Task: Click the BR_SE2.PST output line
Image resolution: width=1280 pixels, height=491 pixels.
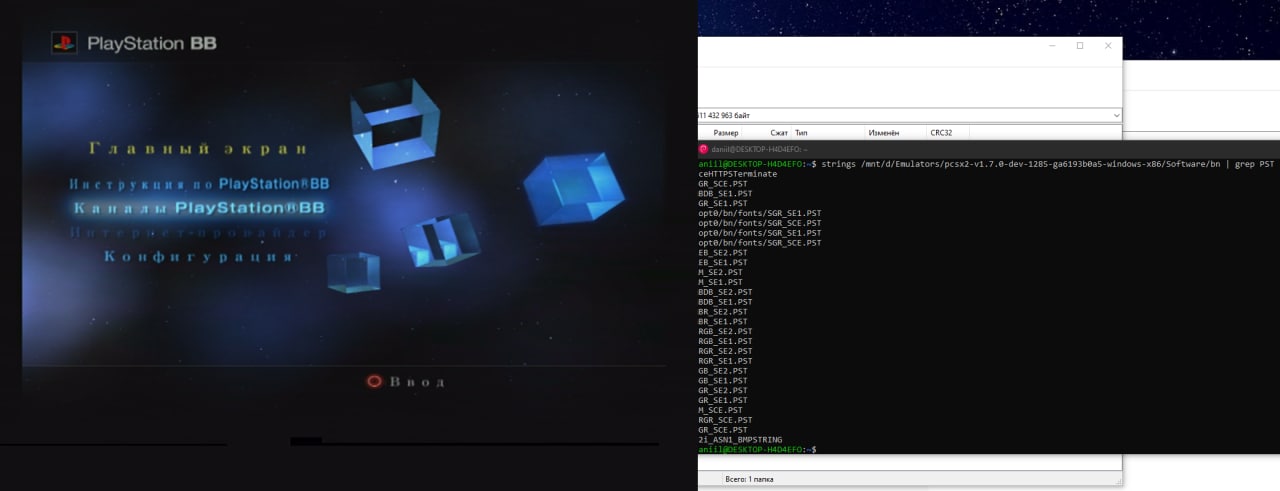Action: click(x=722, y=311)
